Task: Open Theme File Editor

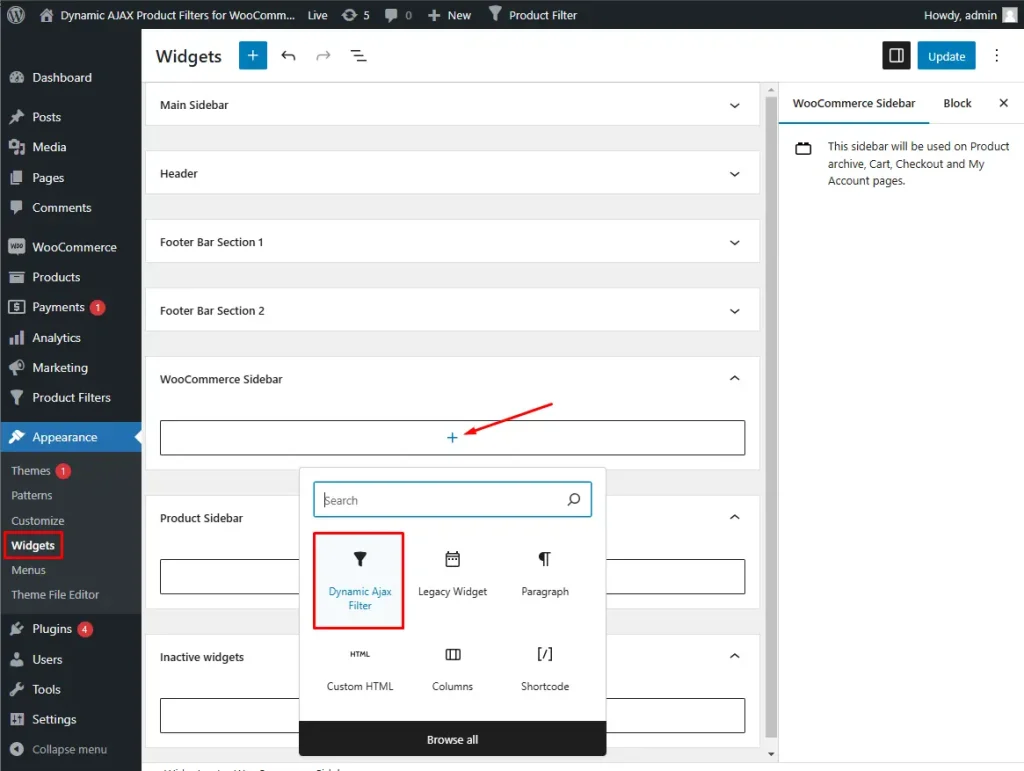Action: pos(55,595)
